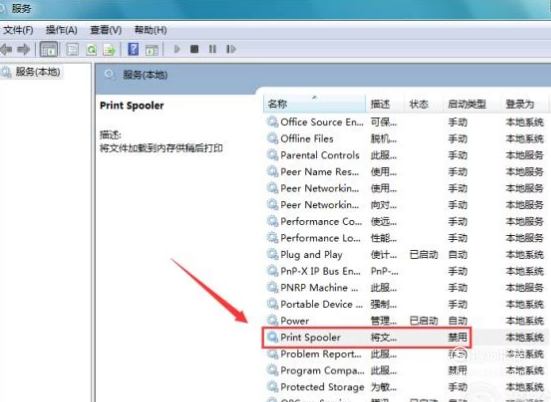Click the gear icon beside Offline Files
Viewport: 551px width, 402px height.
pyautogui.click(x=272, y=138)
